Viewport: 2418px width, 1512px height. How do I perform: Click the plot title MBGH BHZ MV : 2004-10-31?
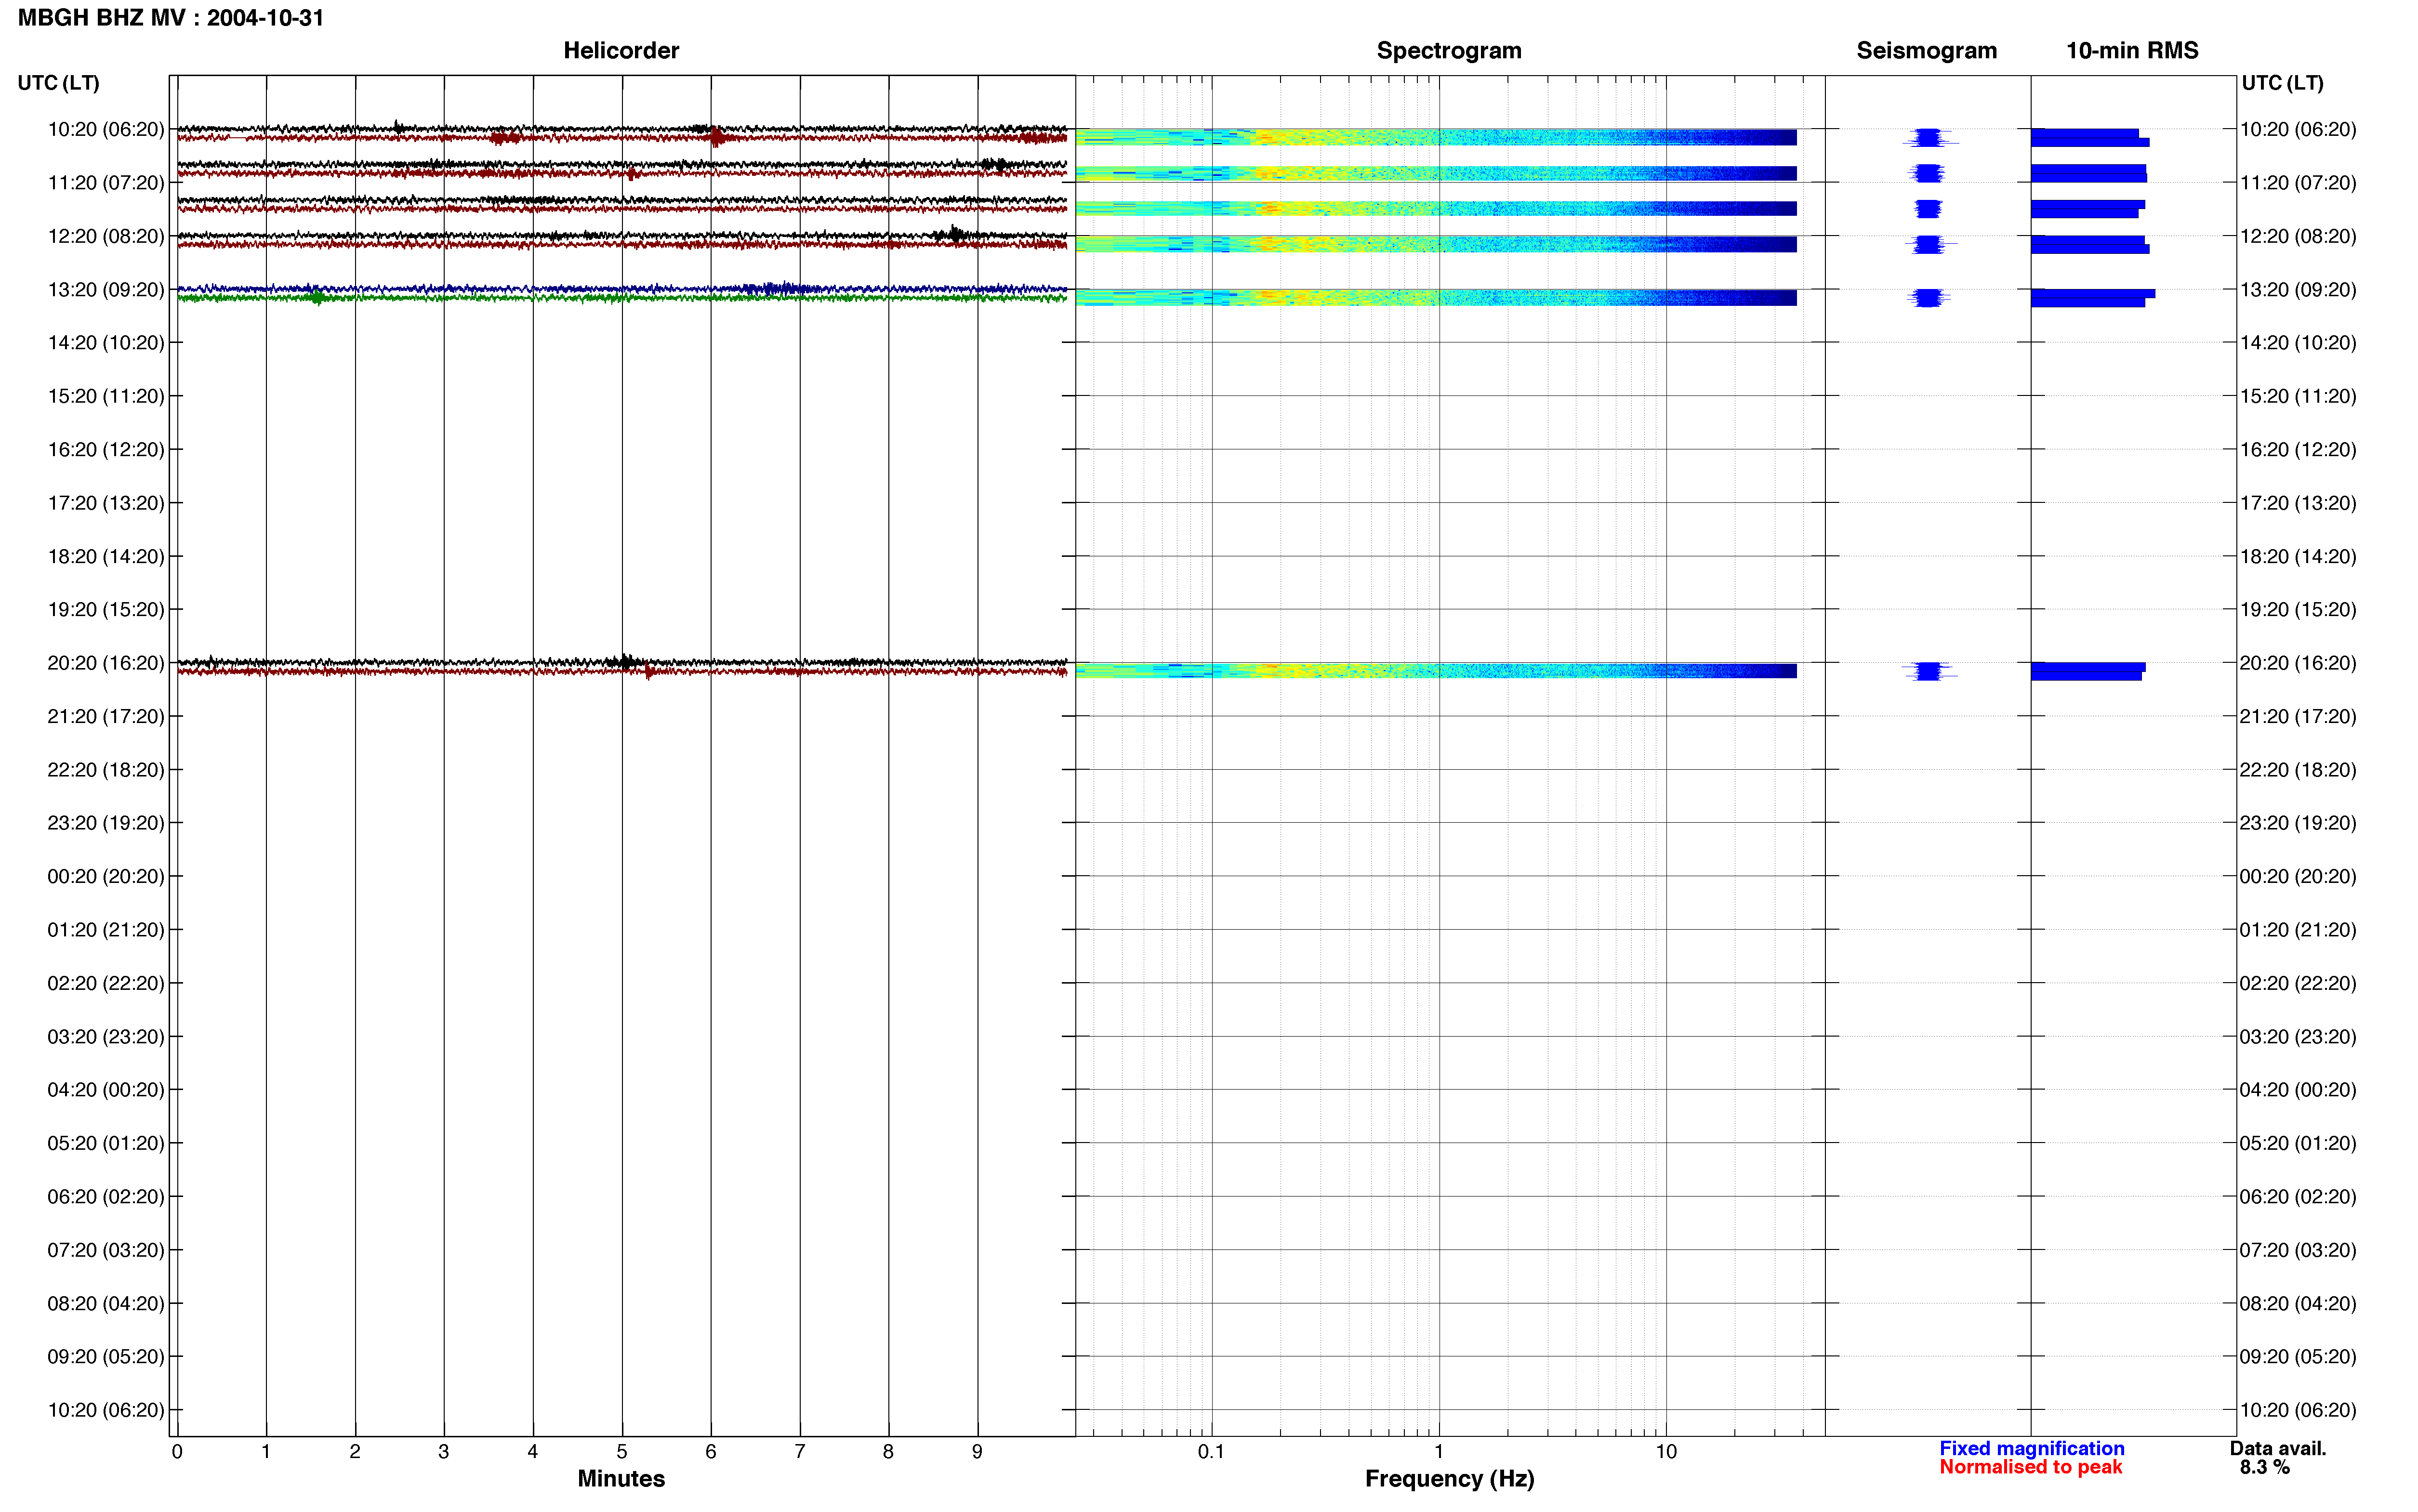[x=171, y=18]
